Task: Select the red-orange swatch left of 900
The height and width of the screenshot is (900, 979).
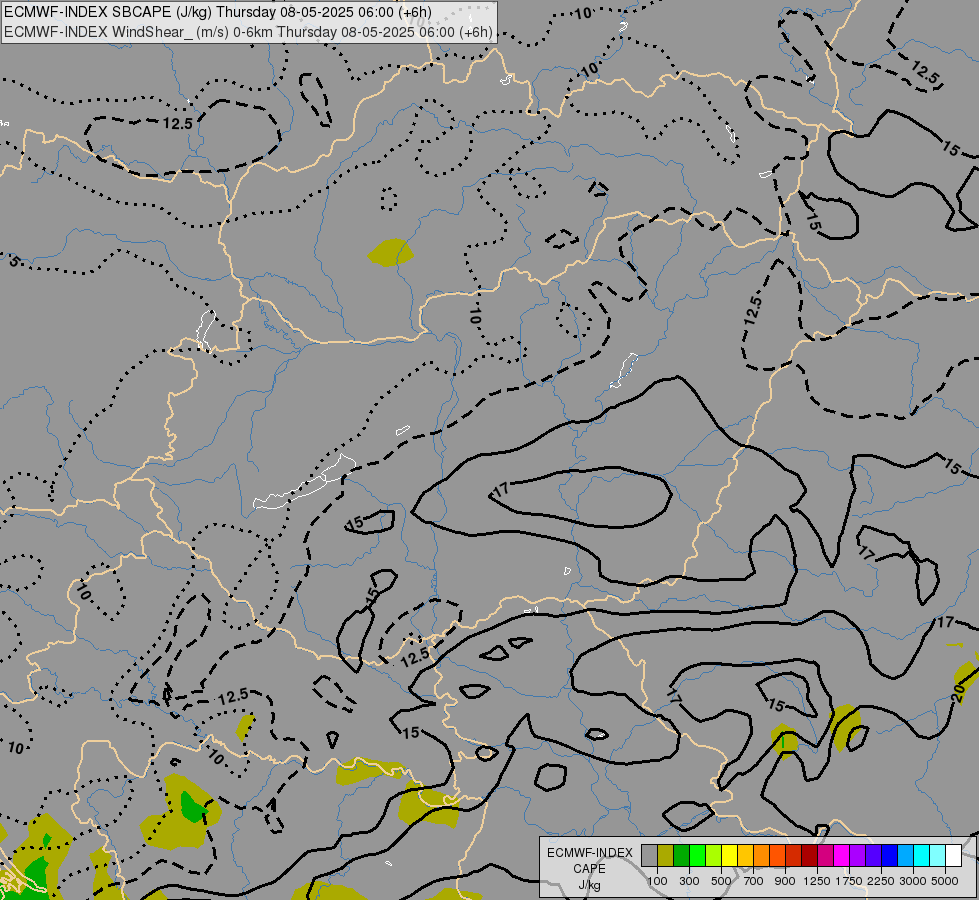Action: (778, 855)
